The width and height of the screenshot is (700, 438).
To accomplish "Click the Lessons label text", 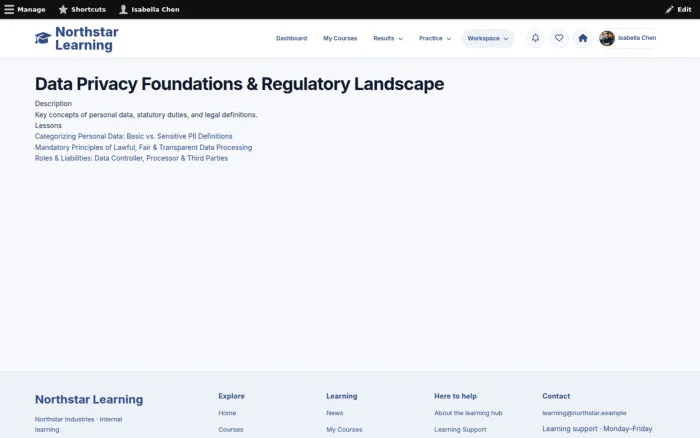I will [48, 125].
